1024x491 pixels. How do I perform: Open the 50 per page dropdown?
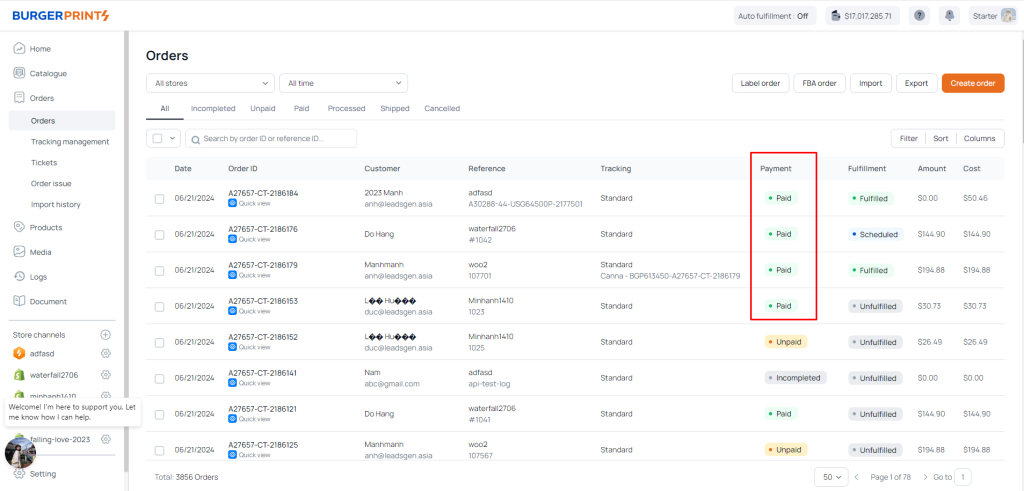pyautogui.click(x=831, y=477)
